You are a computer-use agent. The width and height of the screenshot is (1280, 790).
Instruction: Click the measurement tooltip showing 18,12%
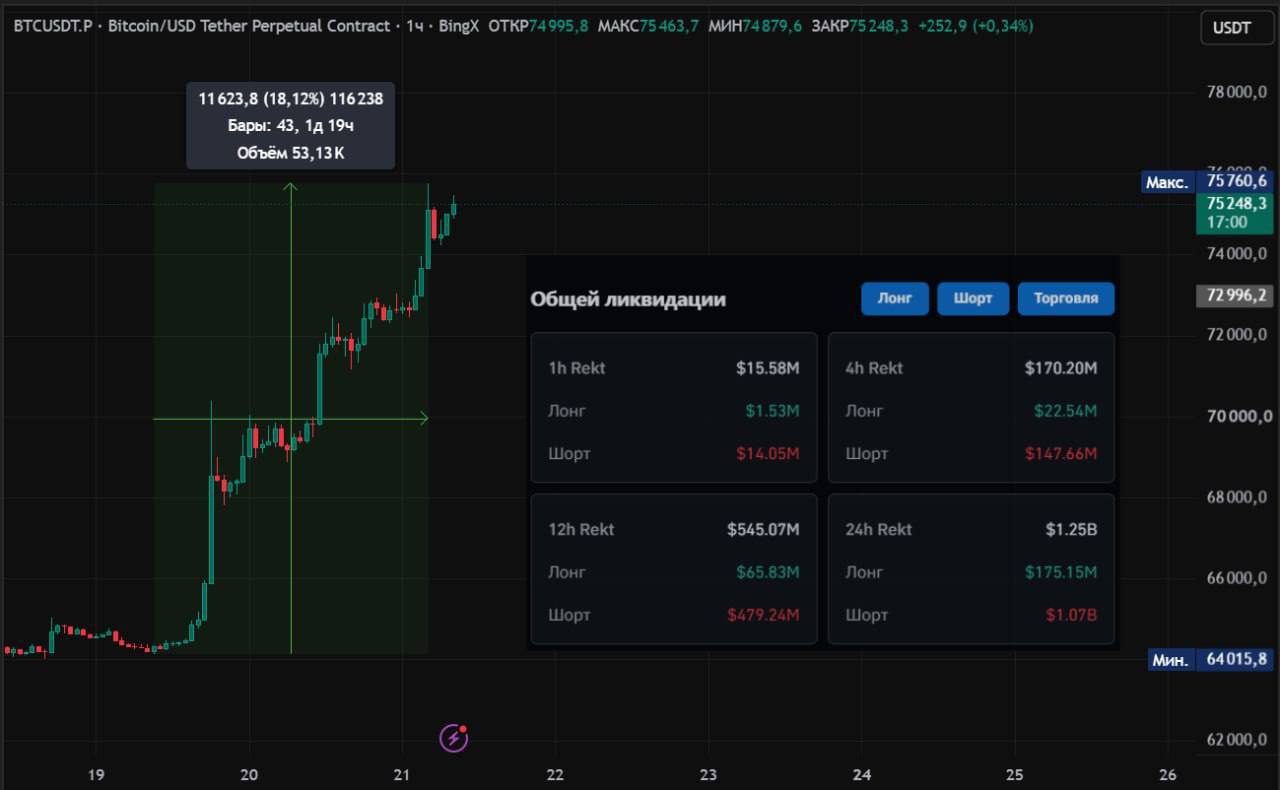point(291,125)
